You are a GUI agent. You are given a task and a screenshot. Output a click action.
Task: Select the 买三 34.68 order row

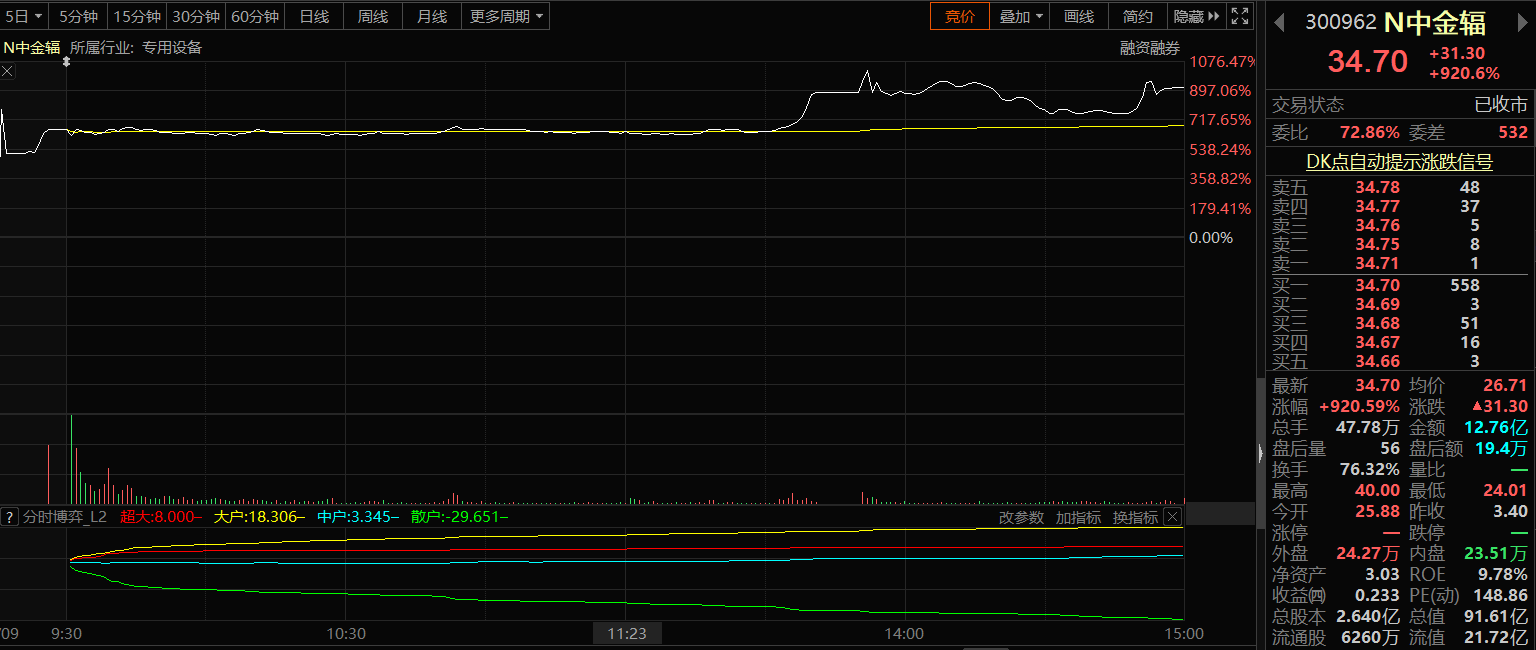(1399, 323)
